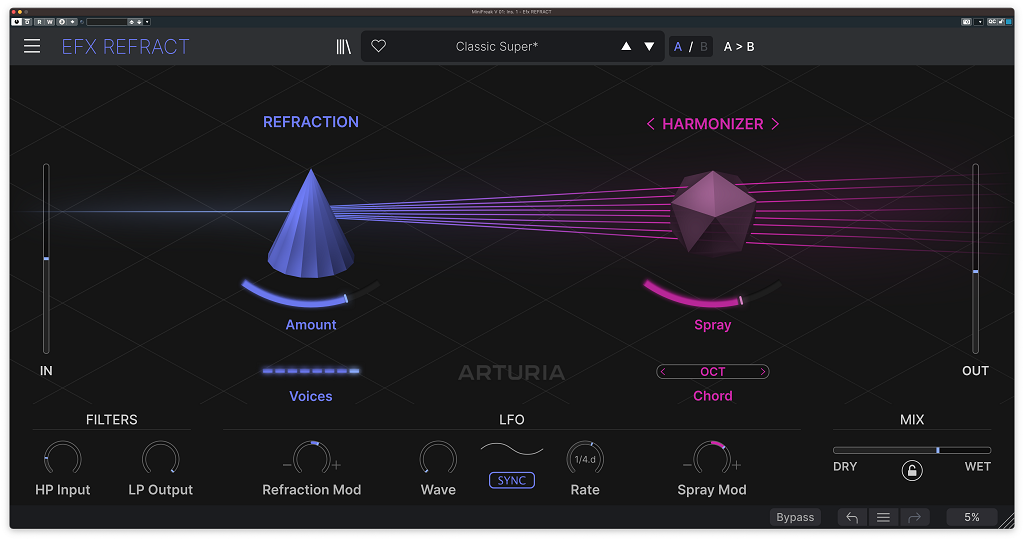Click the Spray Mod knob
The image size is (1024, 540).
(x=712, y=459)
